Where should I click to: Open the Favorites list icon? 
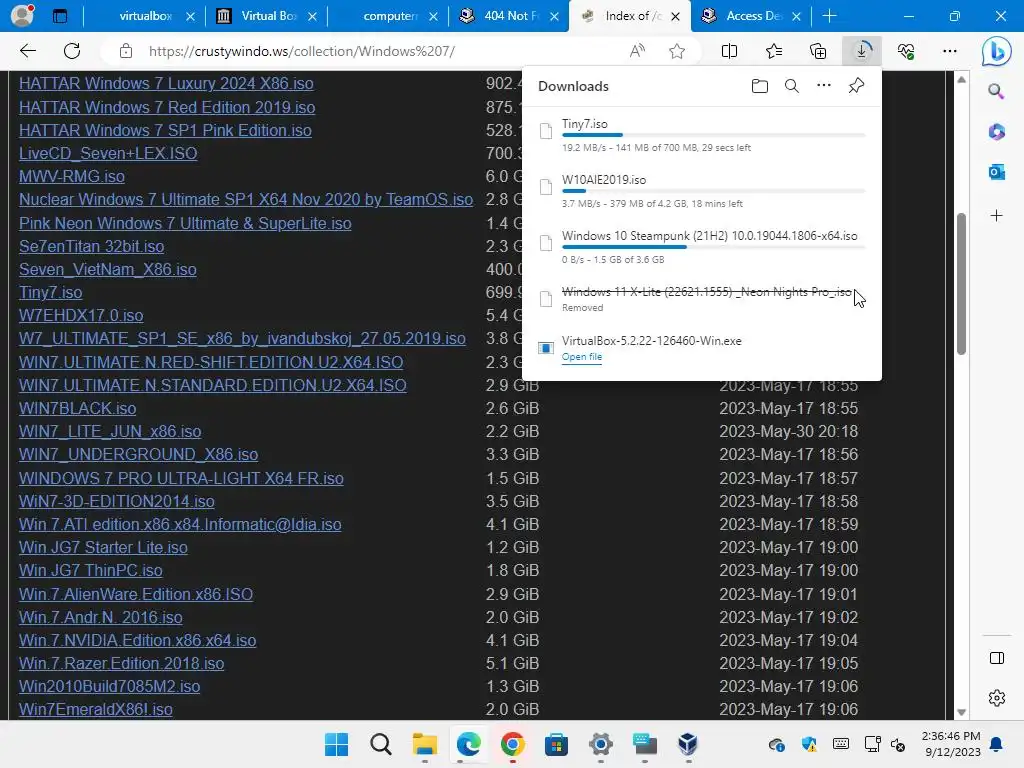(x=774, y=51)
